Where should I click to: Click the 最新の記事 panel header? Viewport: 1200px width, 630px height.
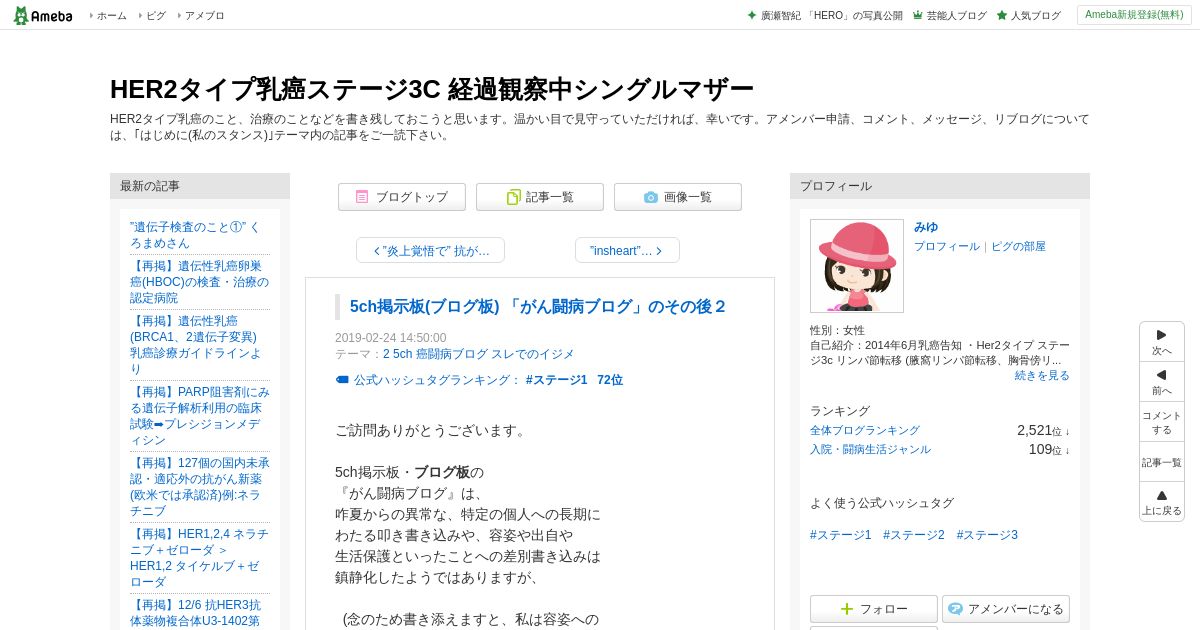(200, 186)
